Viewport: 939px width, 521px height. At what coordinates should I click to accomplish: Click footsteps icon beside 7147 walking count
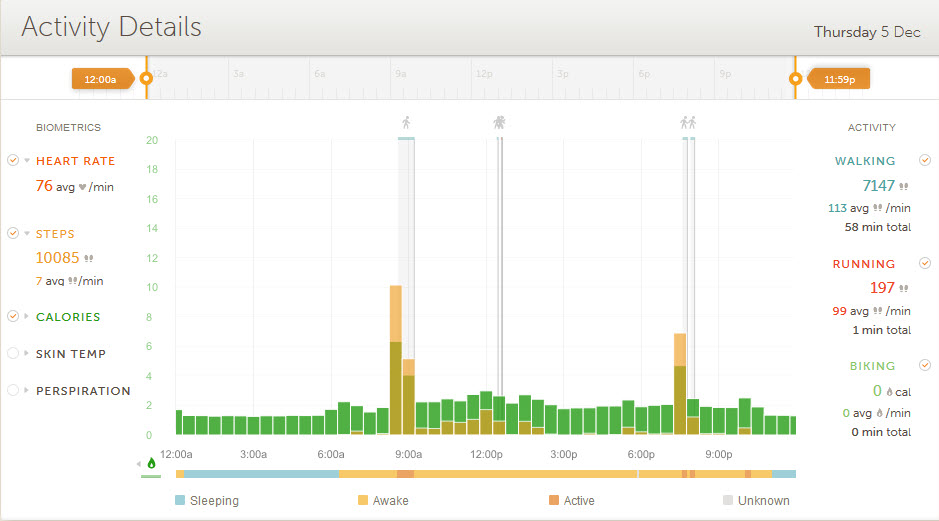(x=904, y=186)
